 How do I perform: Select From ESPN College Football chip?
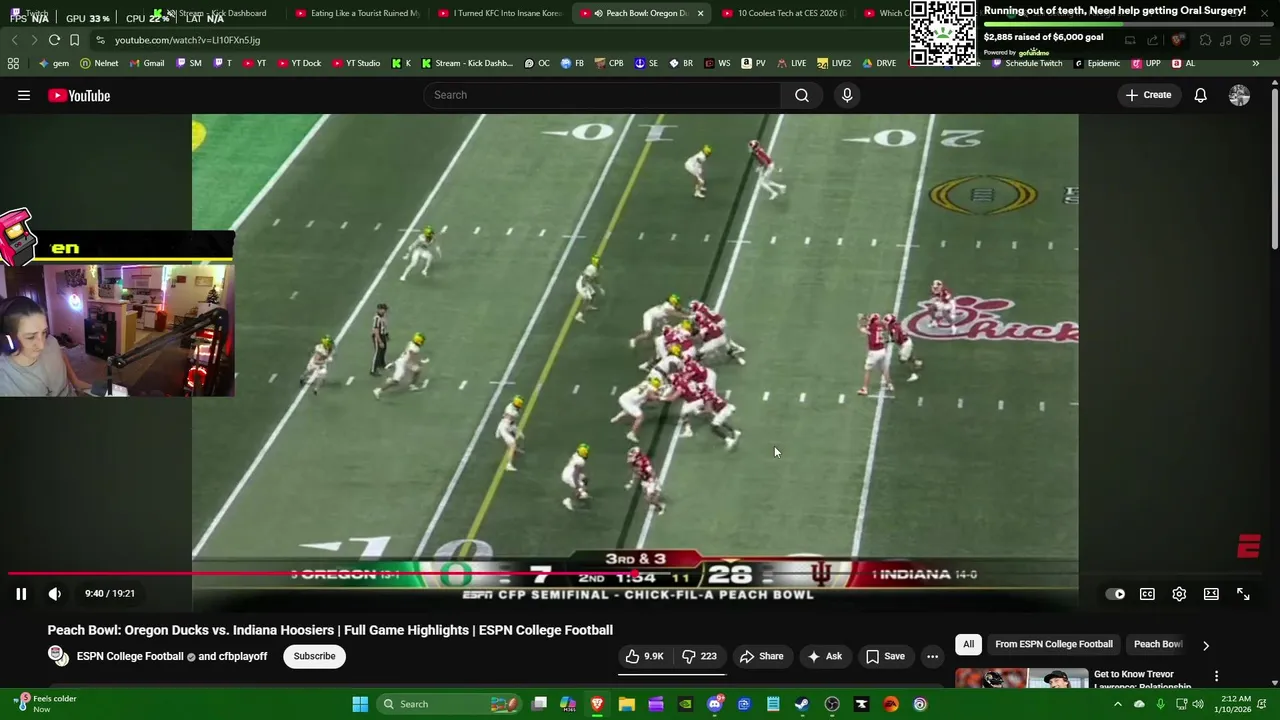click(x=1054, y=644)
